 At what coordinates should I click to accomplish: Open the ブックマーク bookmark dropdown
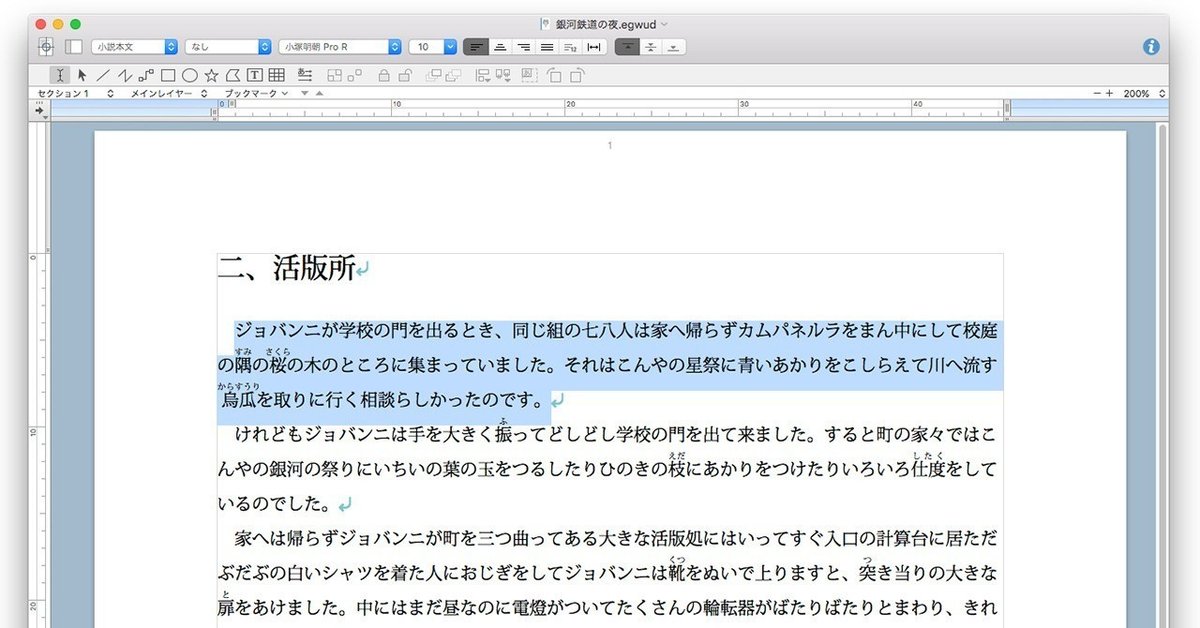(x=256, y=93)
